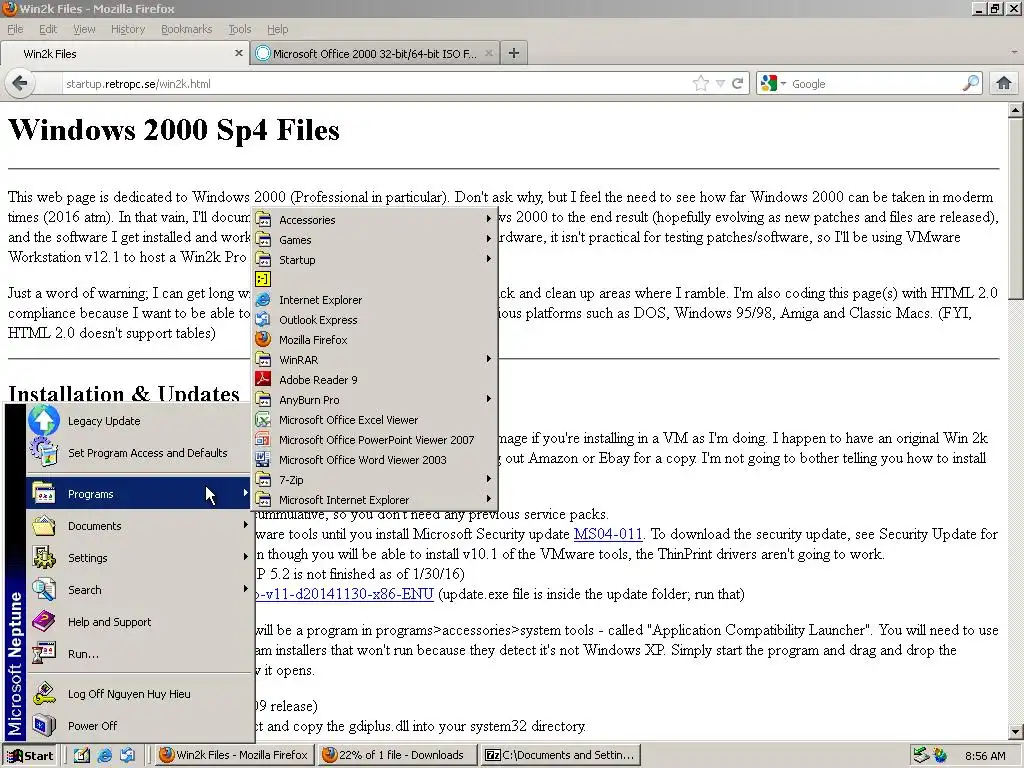1024x768 pixels.
Task: Bookmark this page with the star icon
Action: 700,84
